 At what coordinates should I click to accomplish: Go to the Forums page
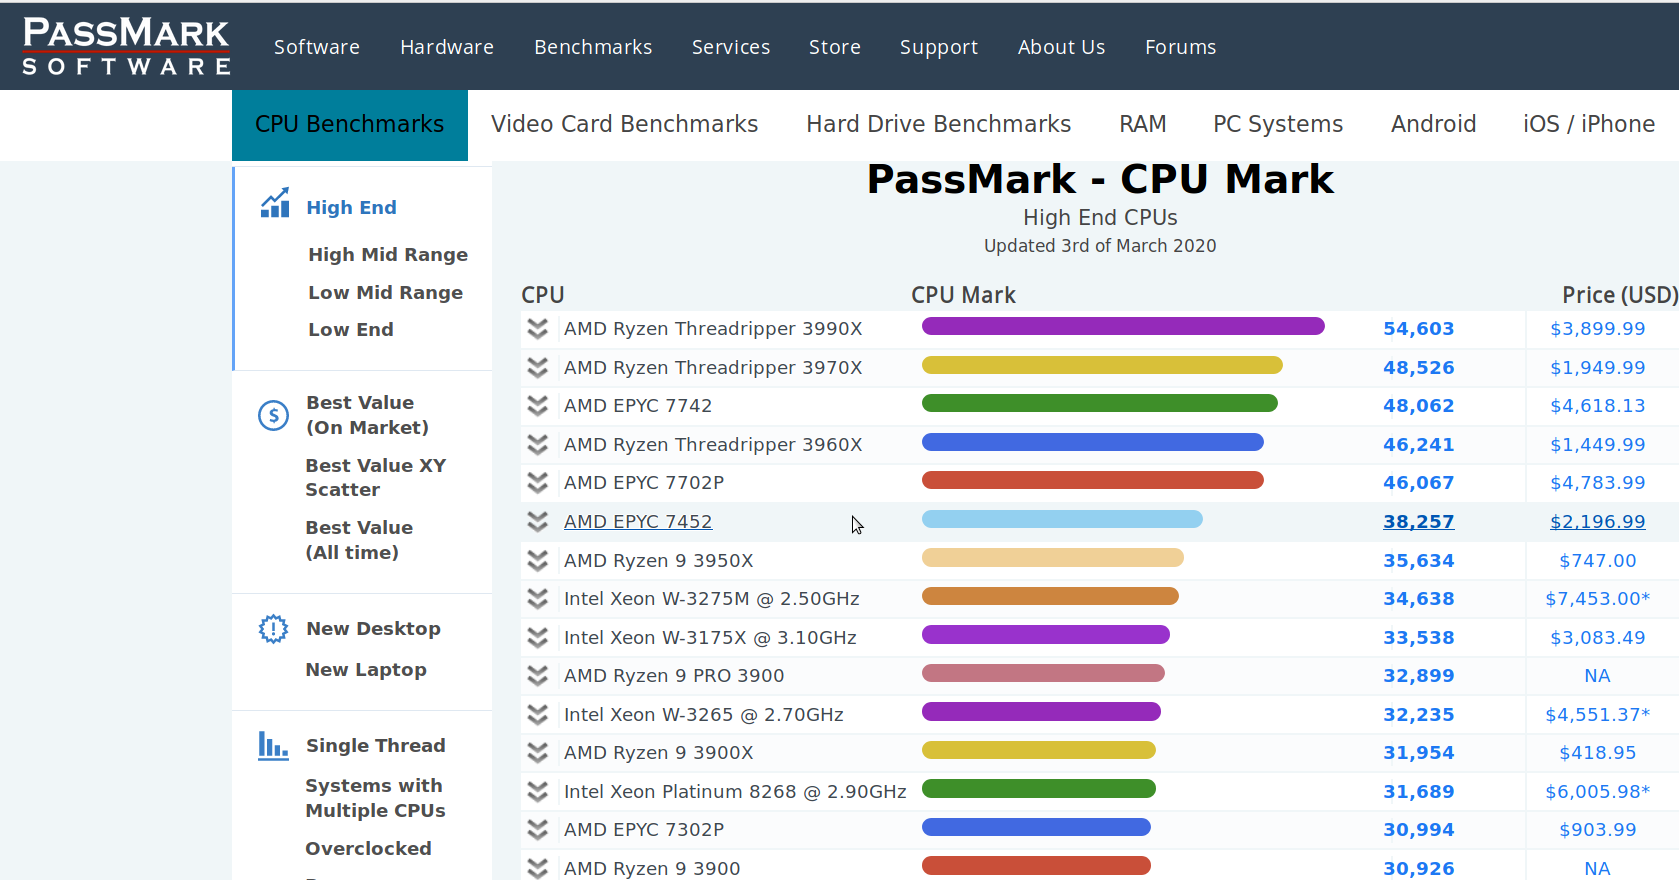coord(1181,47)
